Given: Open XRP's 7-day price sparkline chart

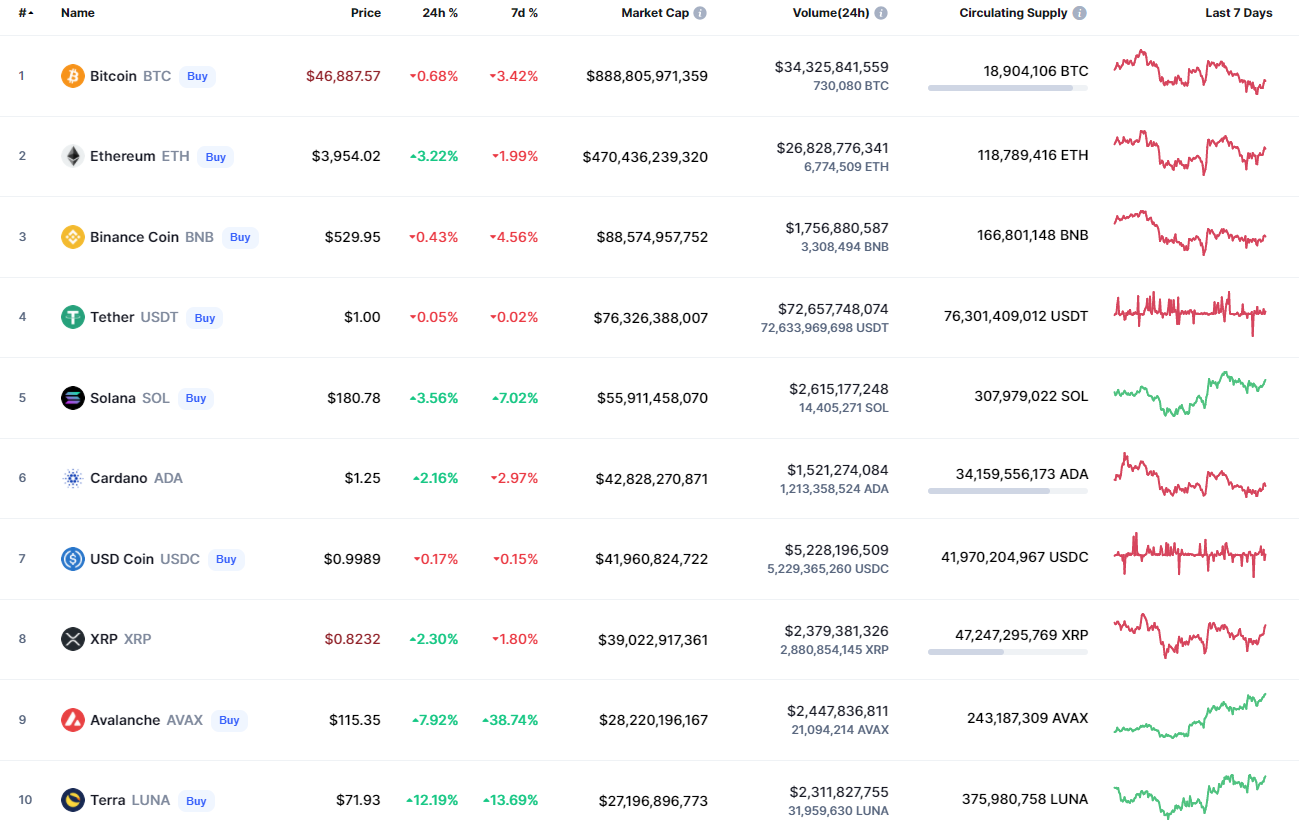Looking at the screenshot, I should (x=1190, y=635).
